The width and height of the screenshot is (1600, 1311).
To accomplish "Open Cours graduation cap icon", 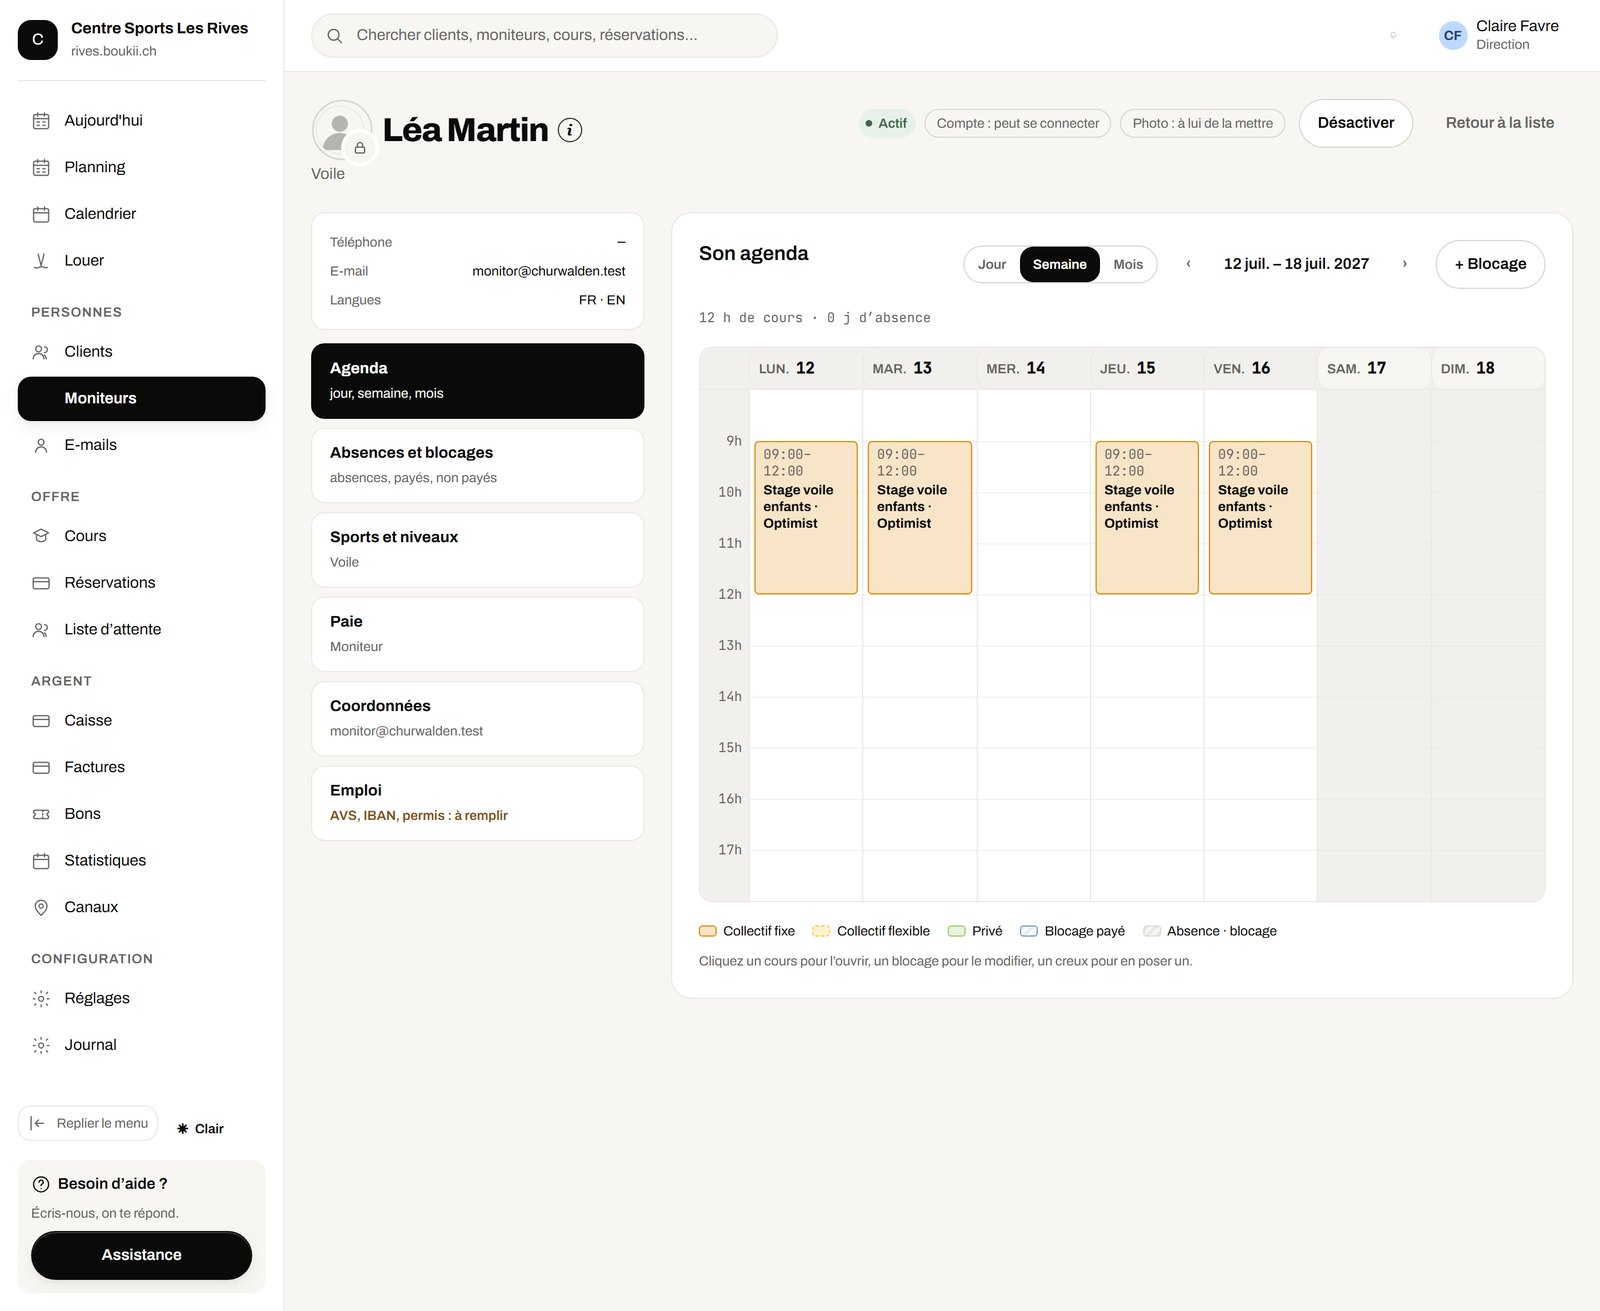I will click(x=41, y=536).
